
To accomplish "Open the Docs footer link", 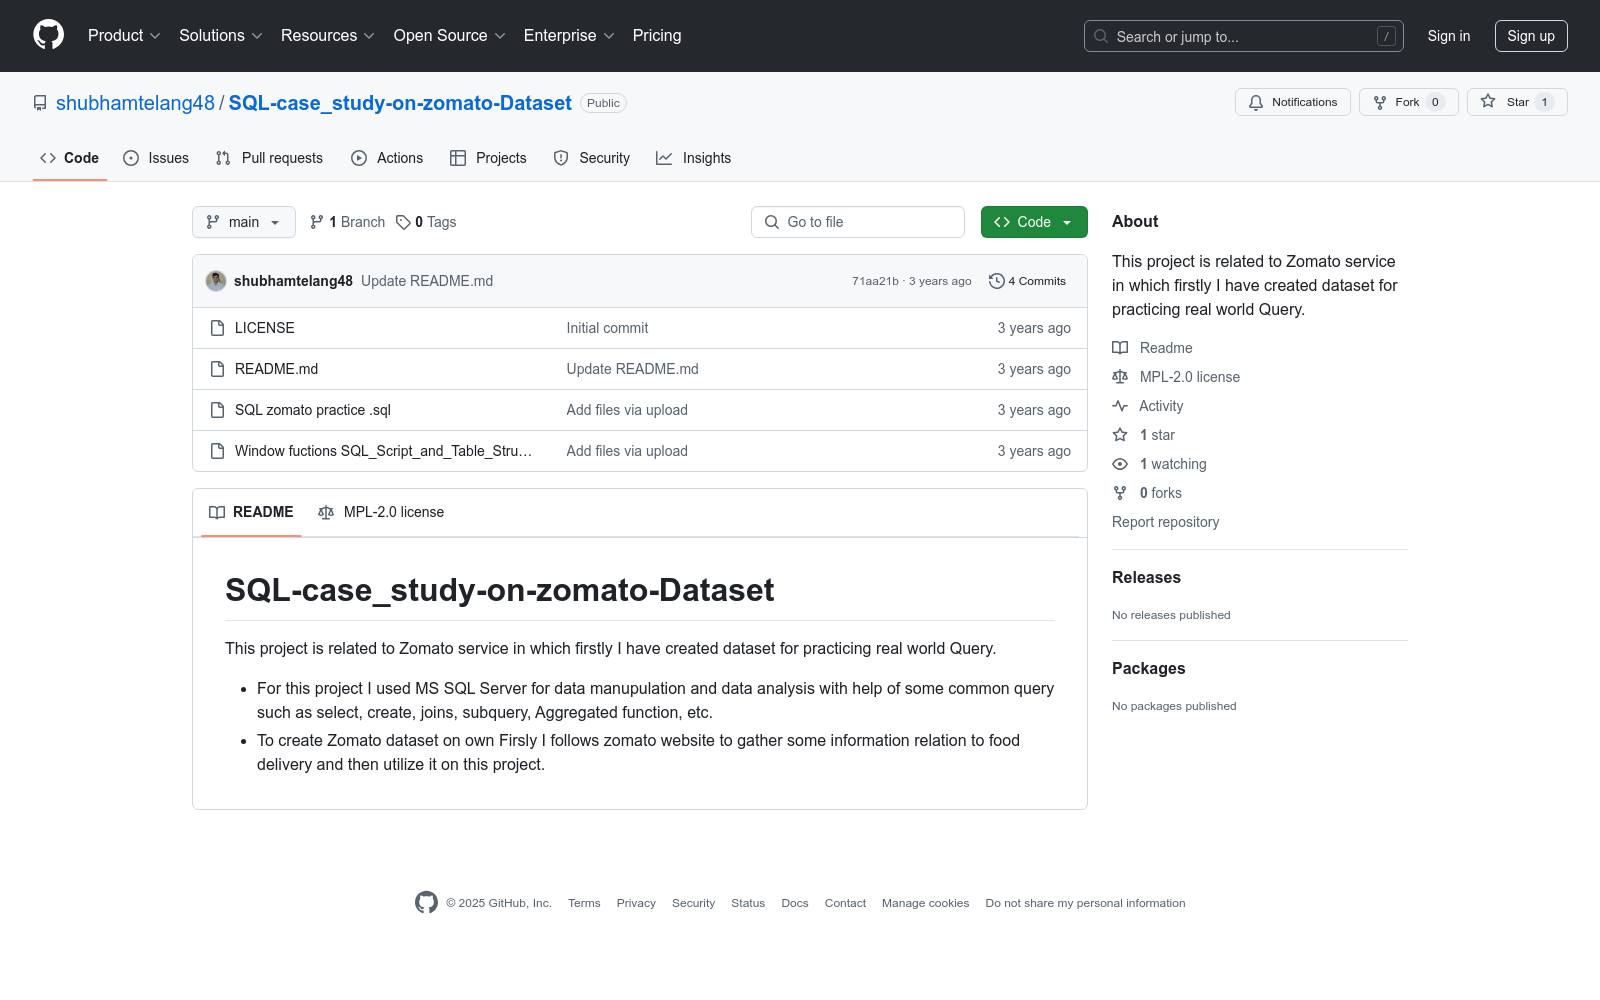I will pyautogui.click(x=795, y=903).
